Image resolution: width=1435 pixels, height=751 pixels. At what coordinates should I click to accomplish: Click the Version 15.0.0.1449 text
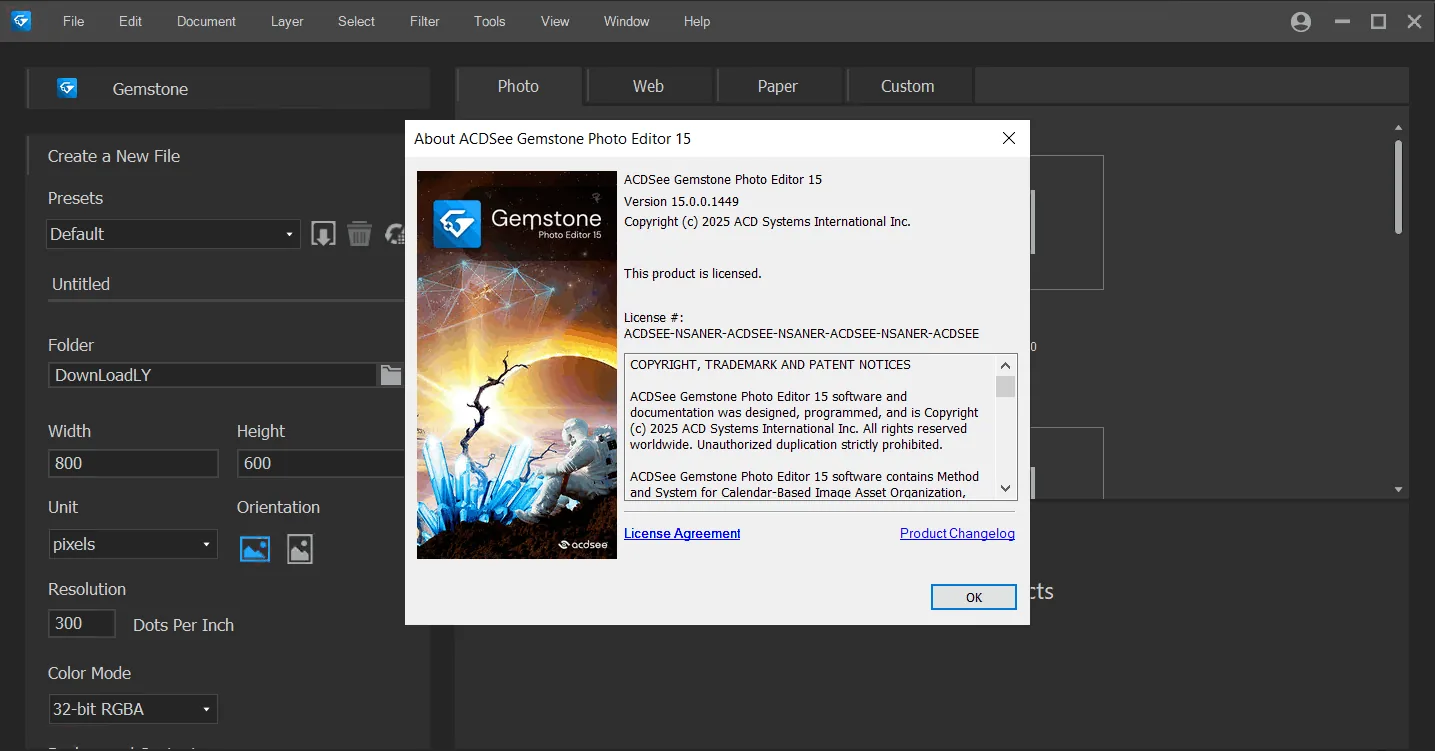tap(681, 201)
